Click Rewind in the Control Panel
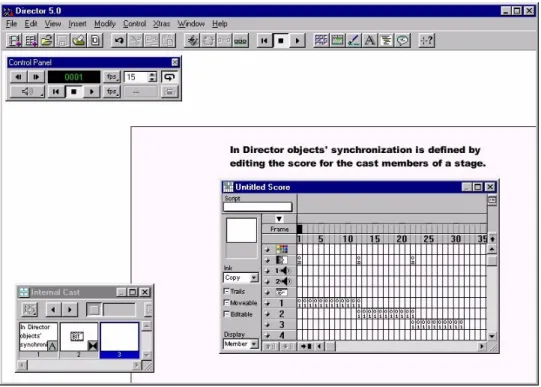This screenshot has width=541, height=387. click(56, 92)
